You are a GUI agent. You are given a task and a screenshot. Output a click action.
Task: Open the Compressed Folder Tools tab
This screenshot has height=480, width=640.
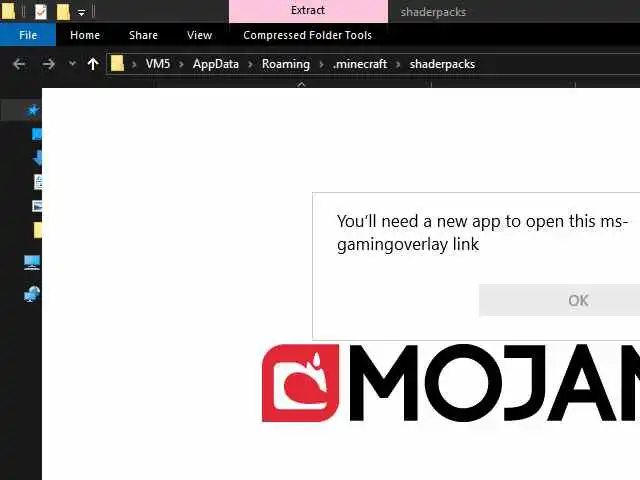[307, 35]
